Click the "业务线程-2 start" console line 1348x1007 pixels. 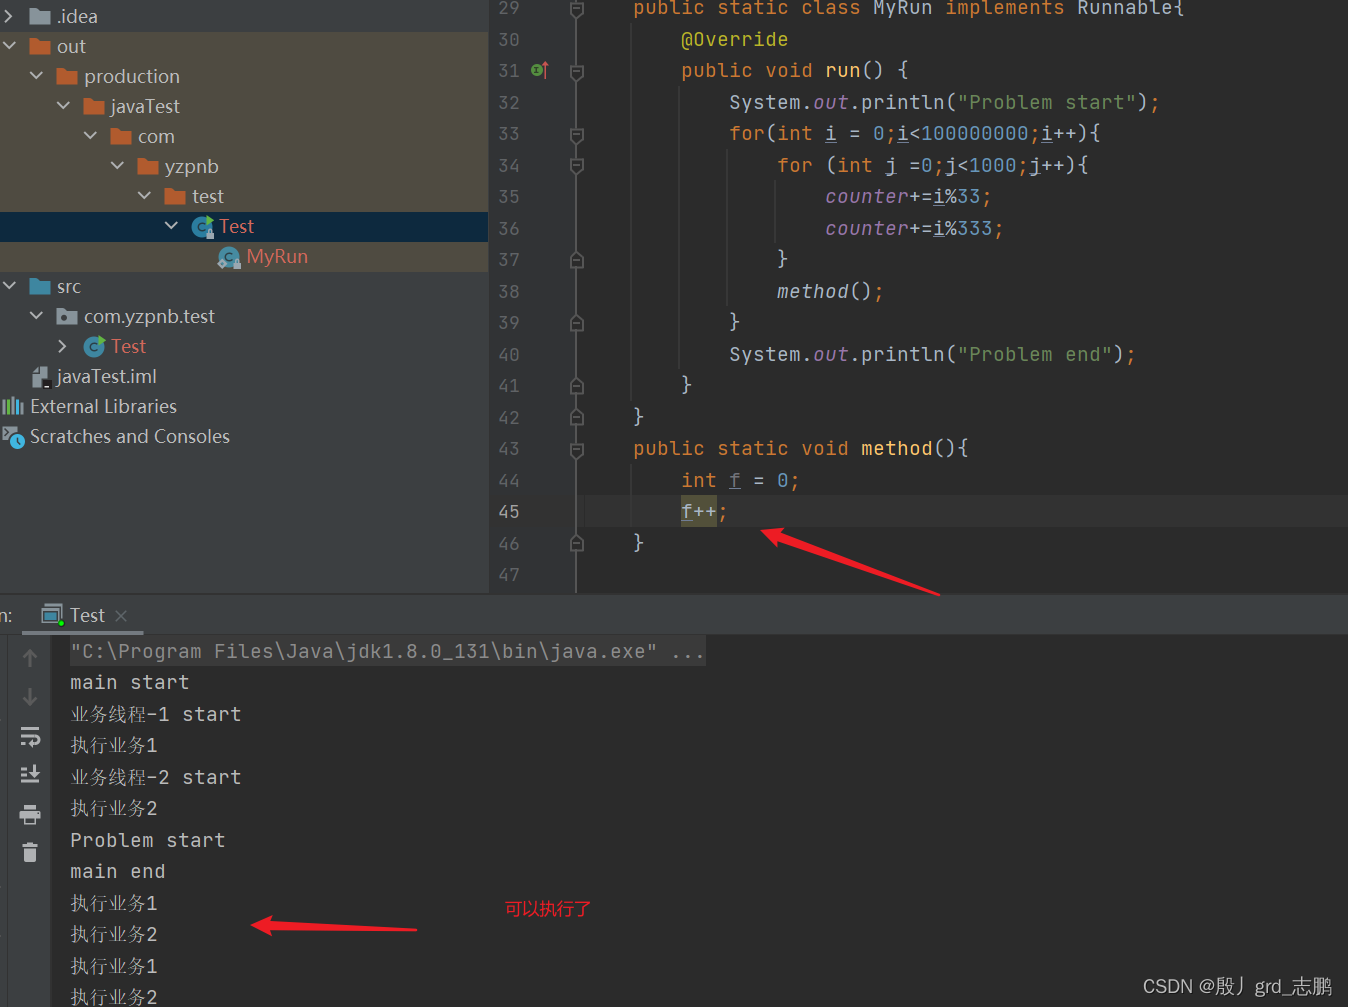[x=155, y=777]
